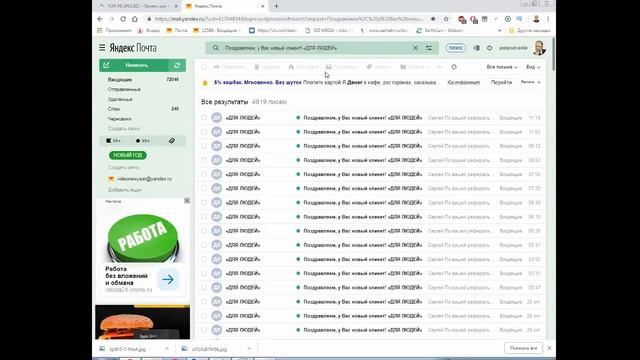The width and height of the screenshot is (640, 360).
Task: Click the search magnifier icon
Action: [x=216, y=48]
